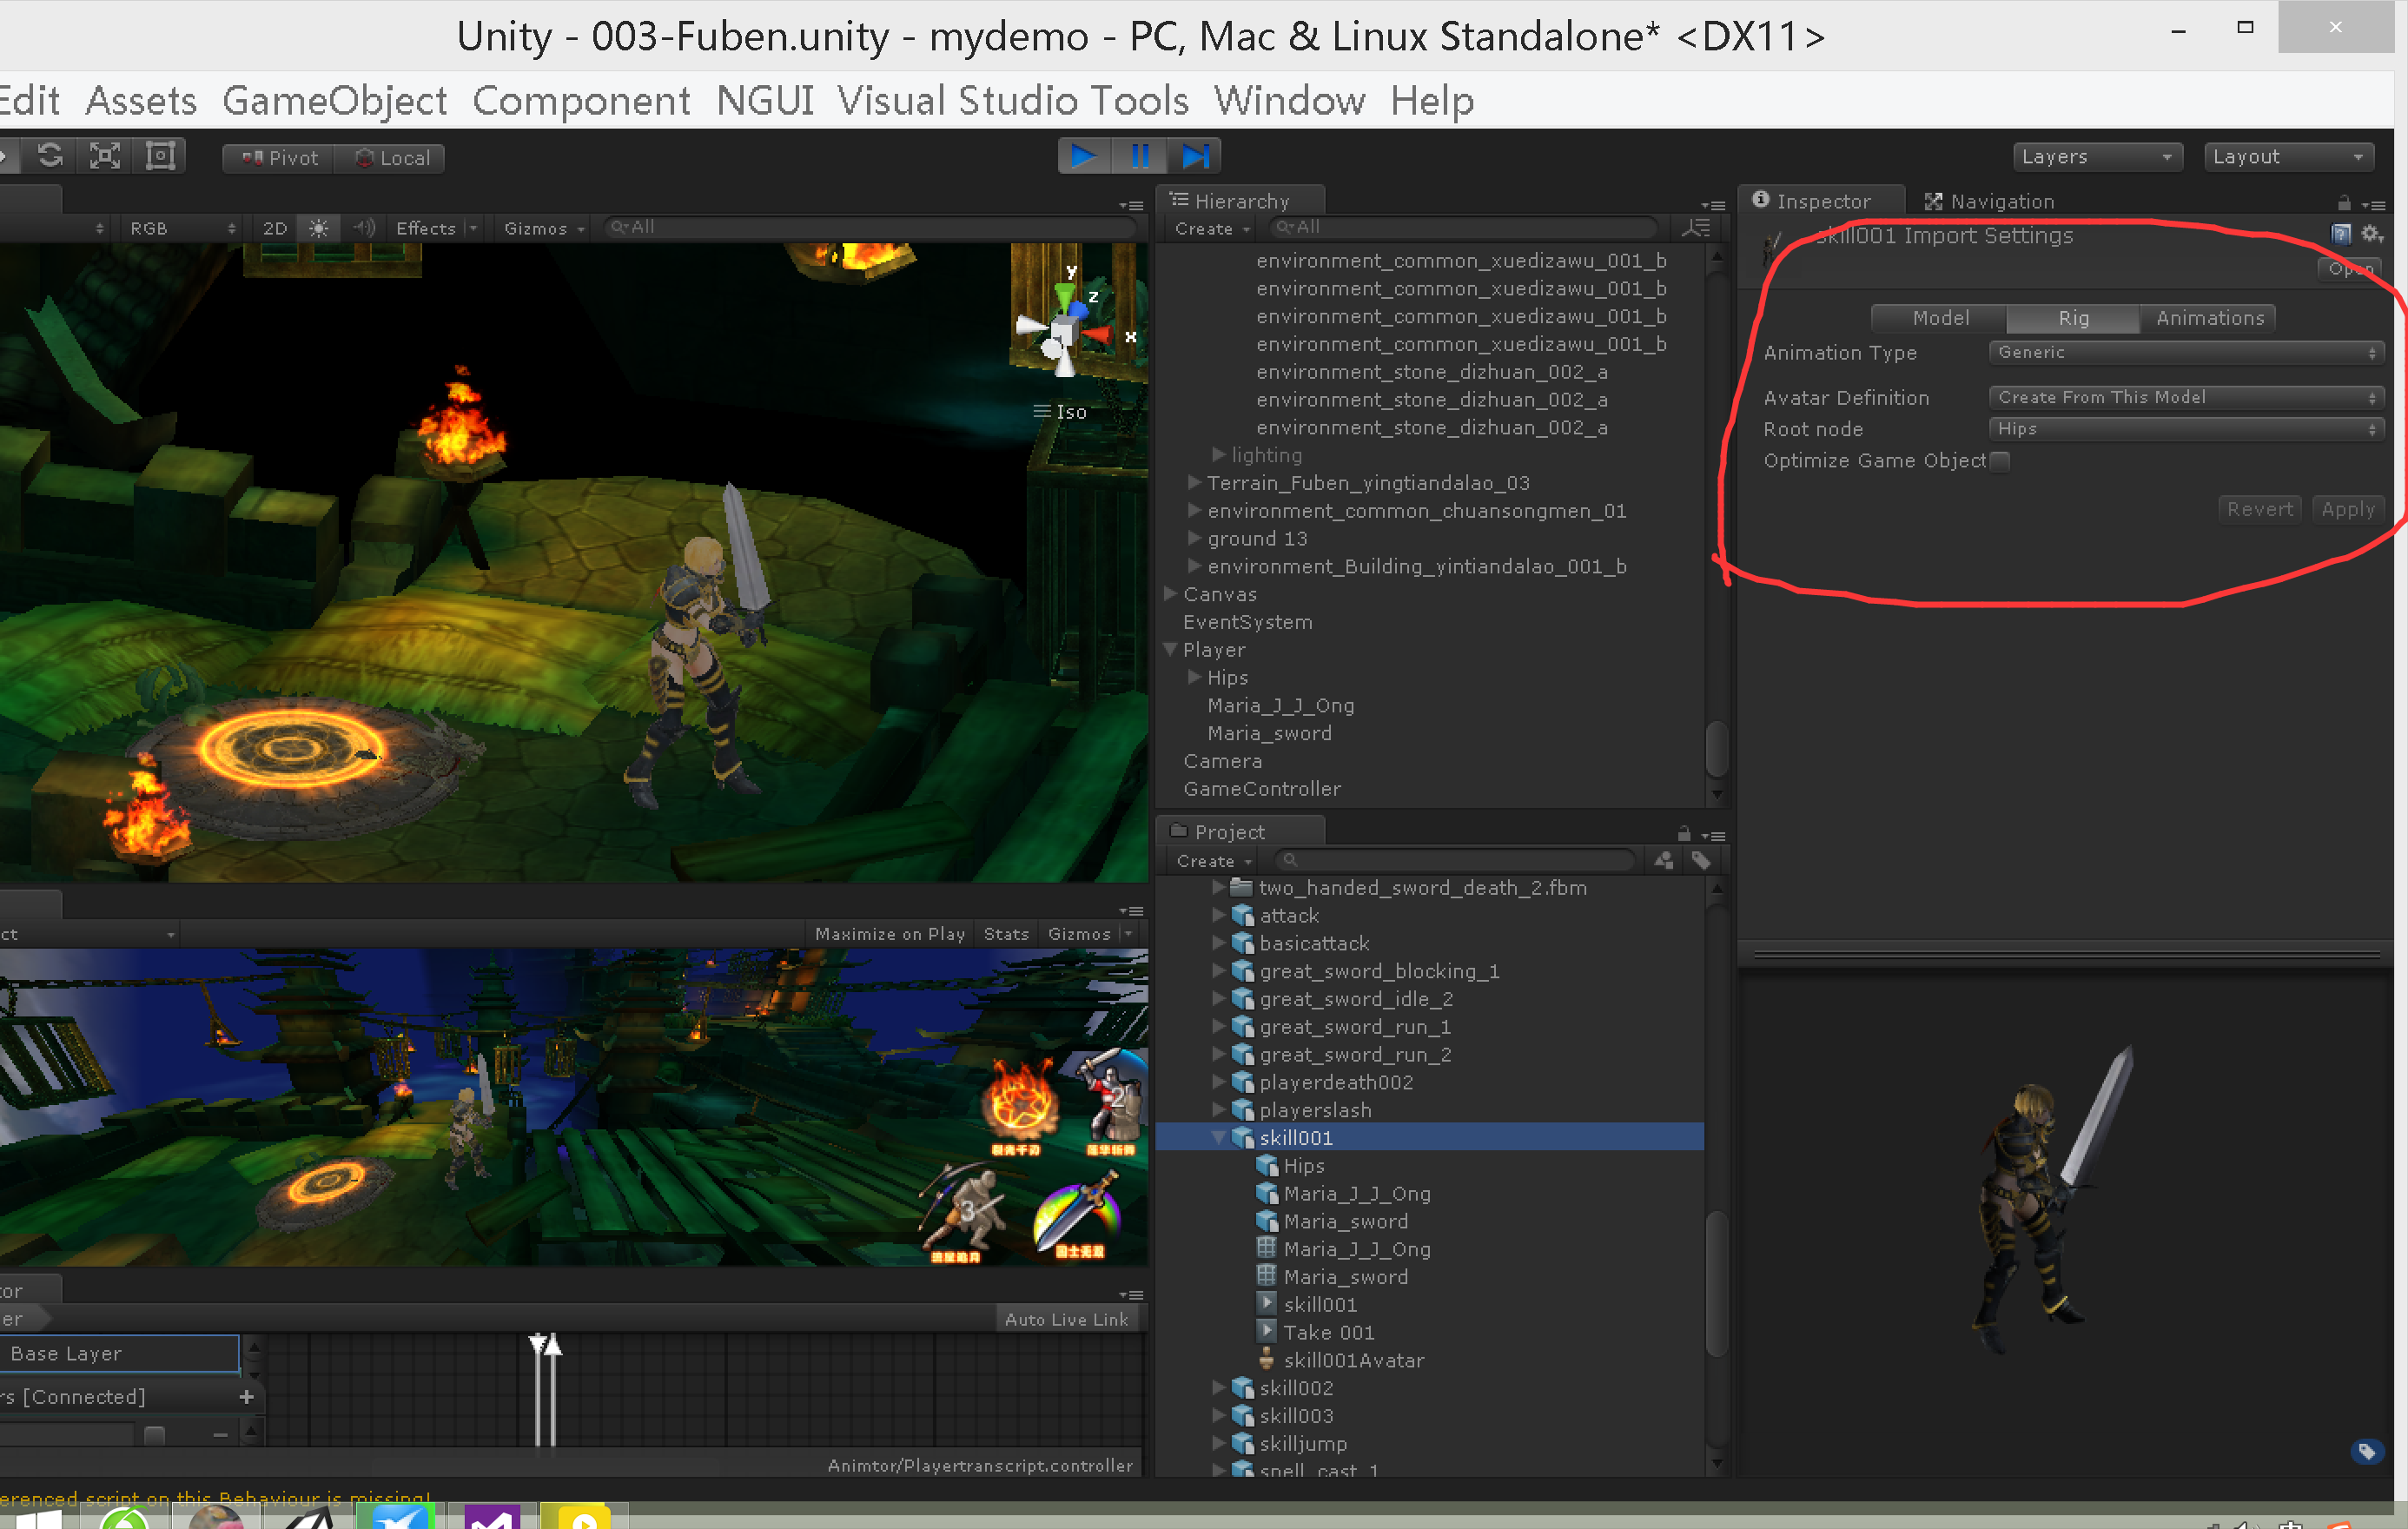Expand the Canvas object in Hierarchy
Image resolution: width=2408 pixels, height=1529 pixels.
pos(1170,594)
